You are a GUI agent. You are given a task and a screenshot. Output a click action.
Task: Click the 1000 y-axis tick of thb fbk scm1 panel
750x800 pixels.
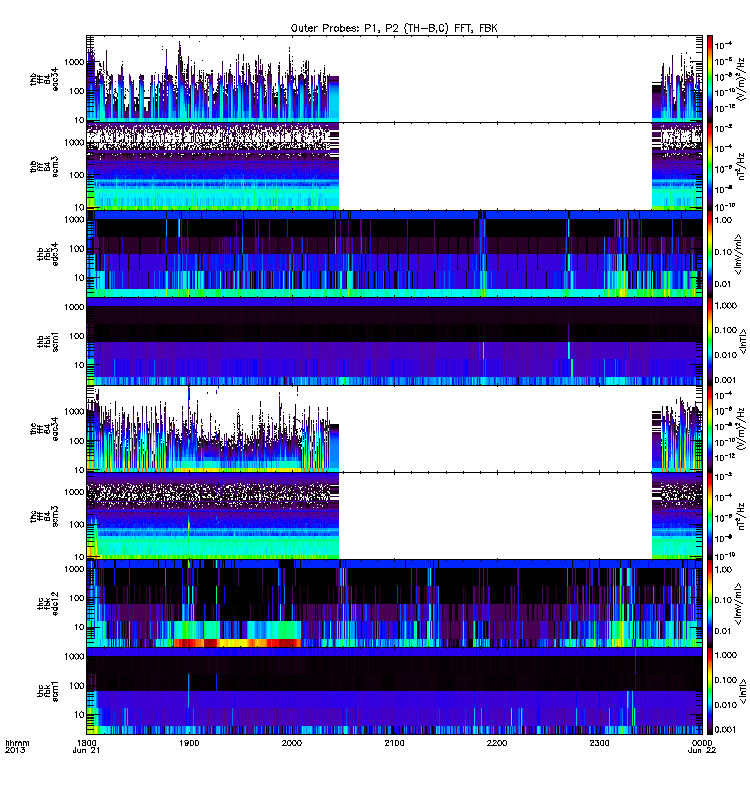click(x=74, y=307)
